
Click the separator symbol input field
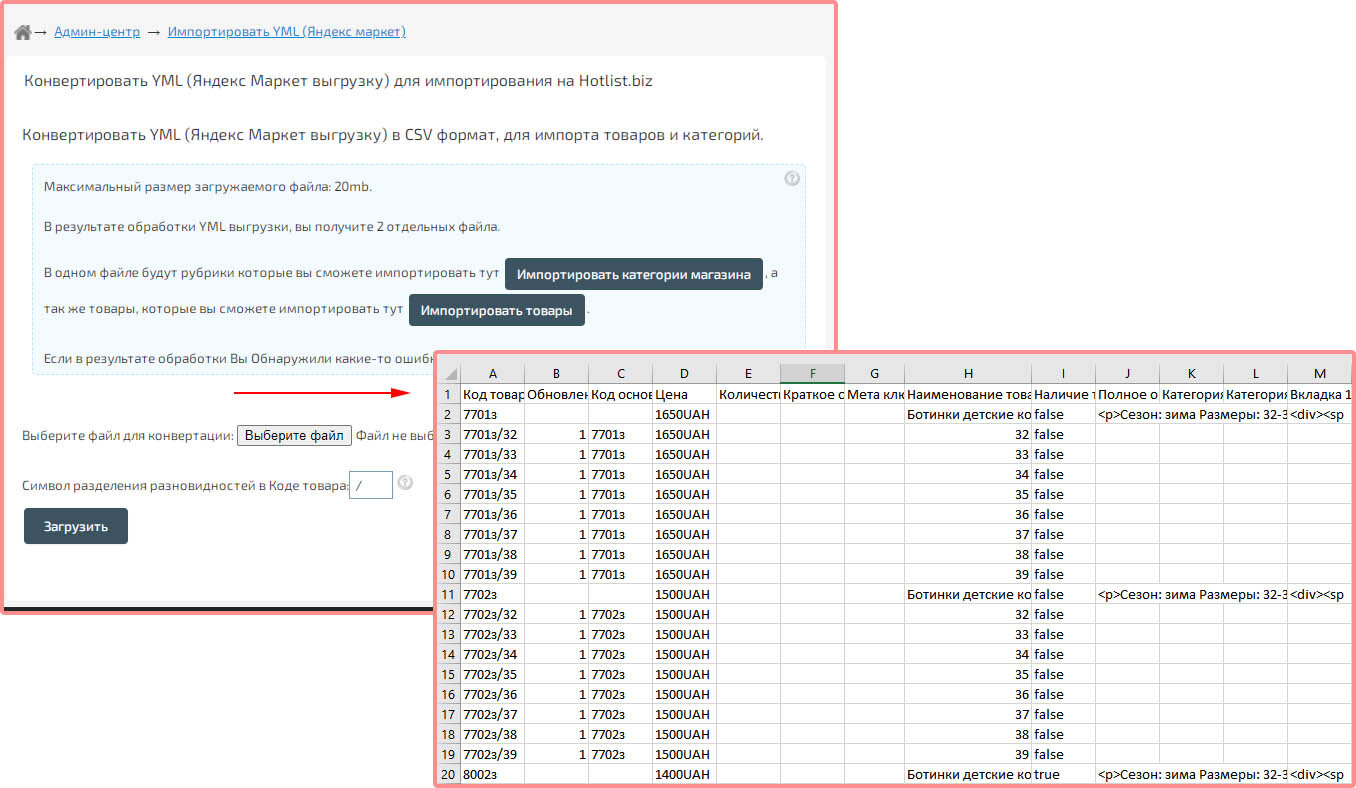coord(370,485)
